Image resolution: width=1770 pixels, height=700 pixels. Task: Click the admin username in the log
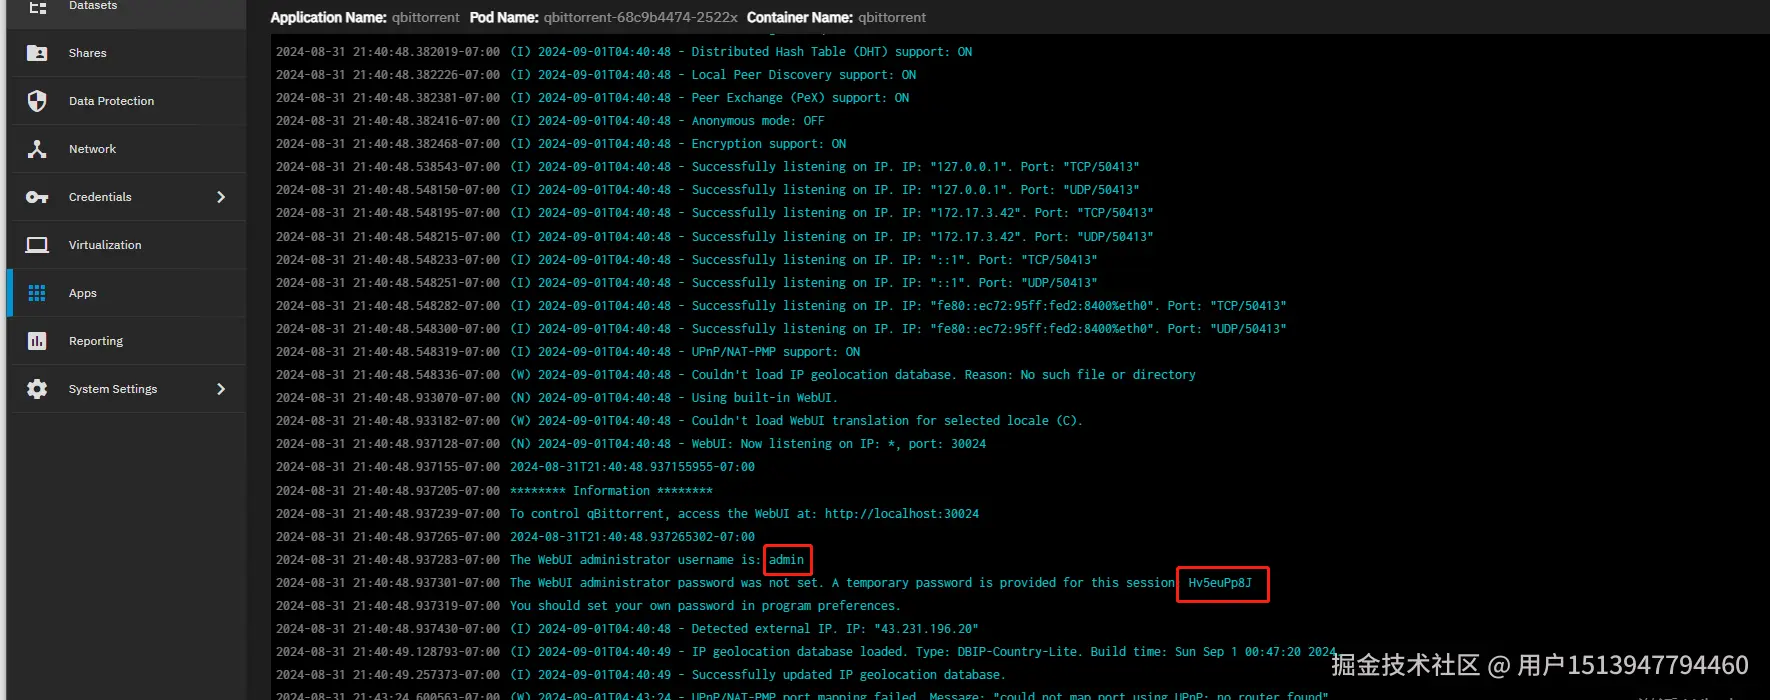click(x=786, y=560)
